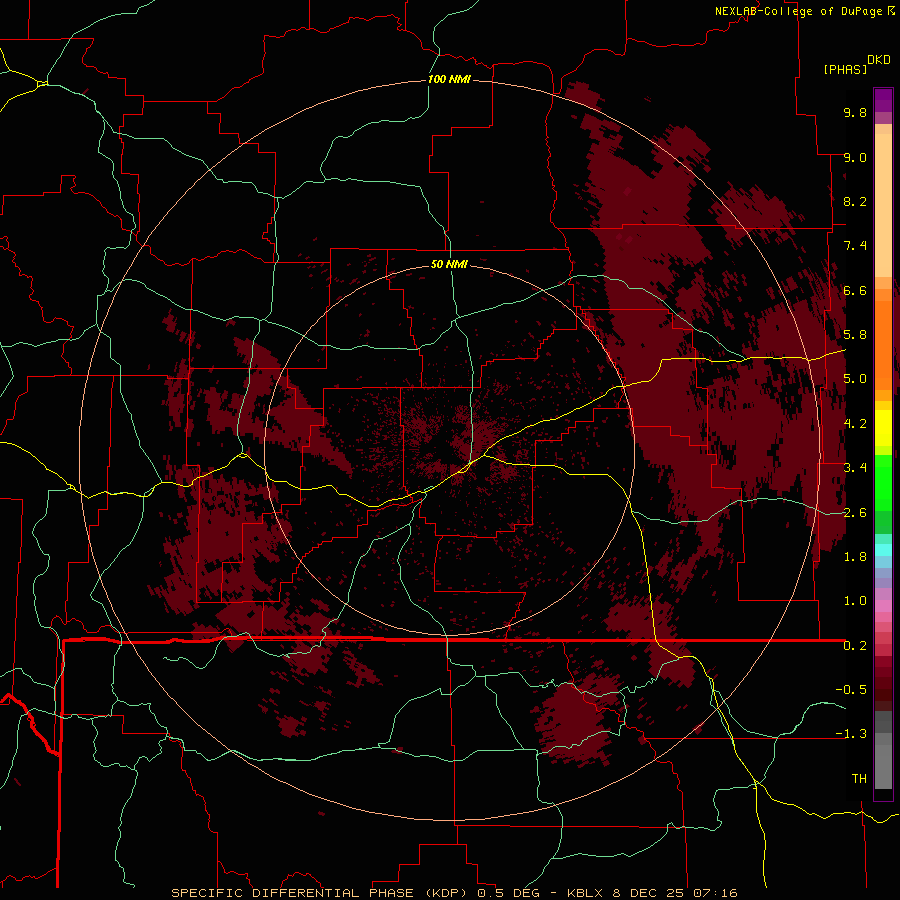The width and height of the screenshot is (900, 900).
Task: Select the 9.8 value on the color scale
Action: (855, 112)
